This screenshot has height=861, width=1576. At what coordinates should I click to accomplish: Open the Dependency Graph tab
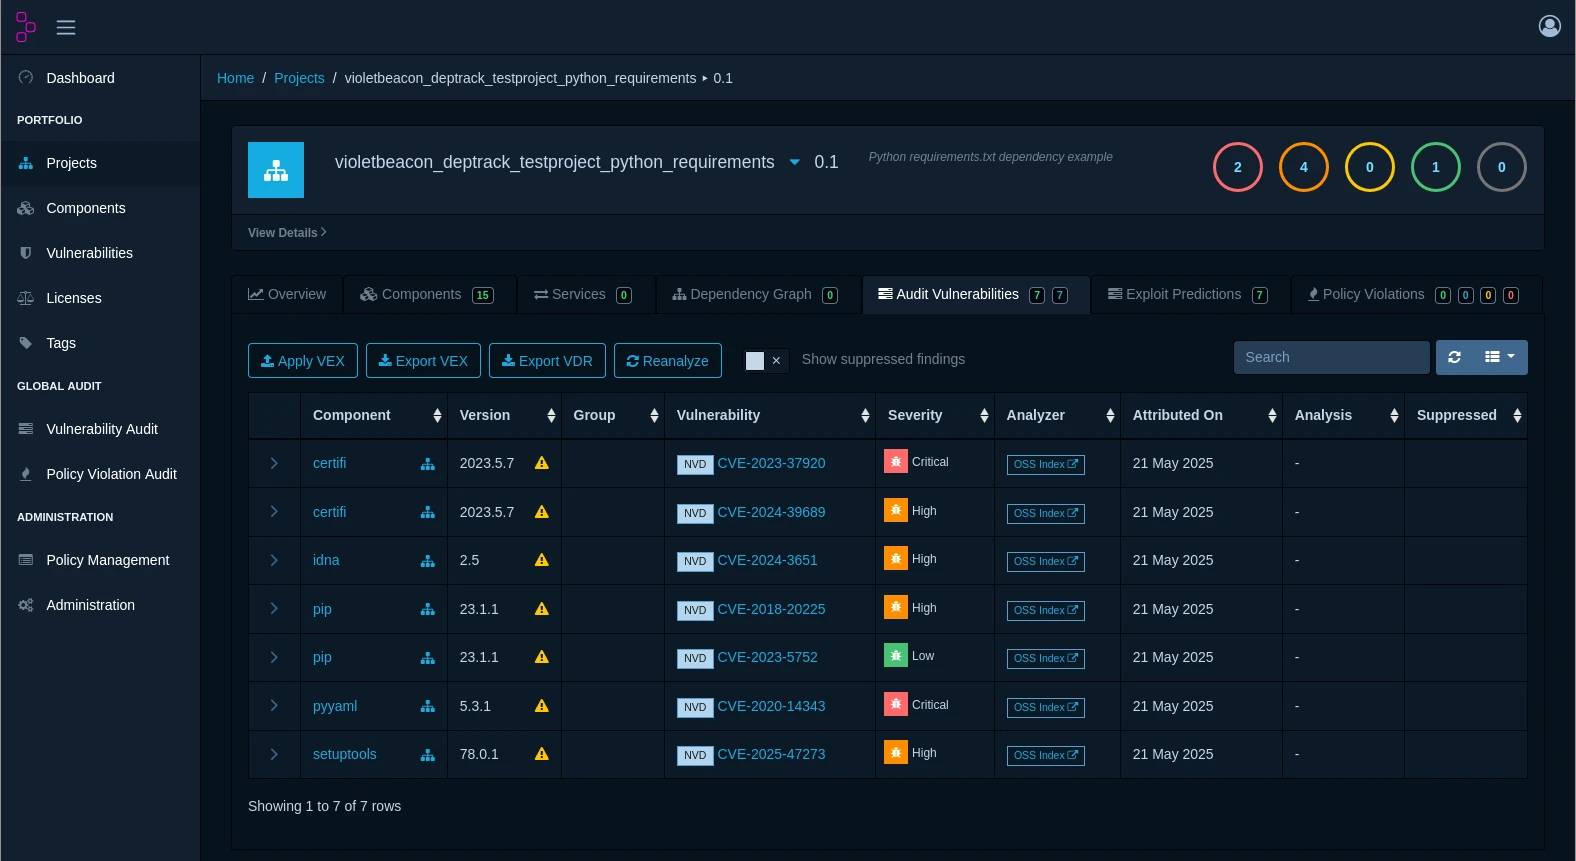(757, 294)
